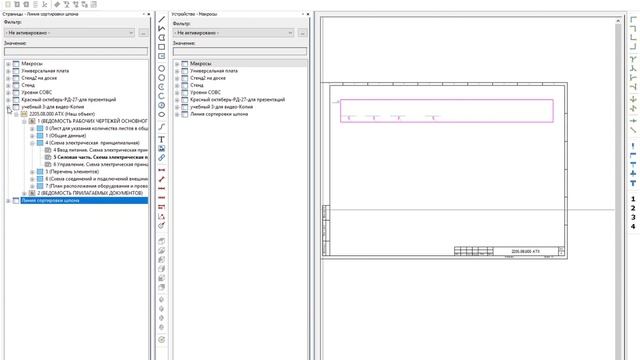Expand Макросы project in Pages navigator
The height and width of the screenshot is (360, 640).
coord(8,64)
